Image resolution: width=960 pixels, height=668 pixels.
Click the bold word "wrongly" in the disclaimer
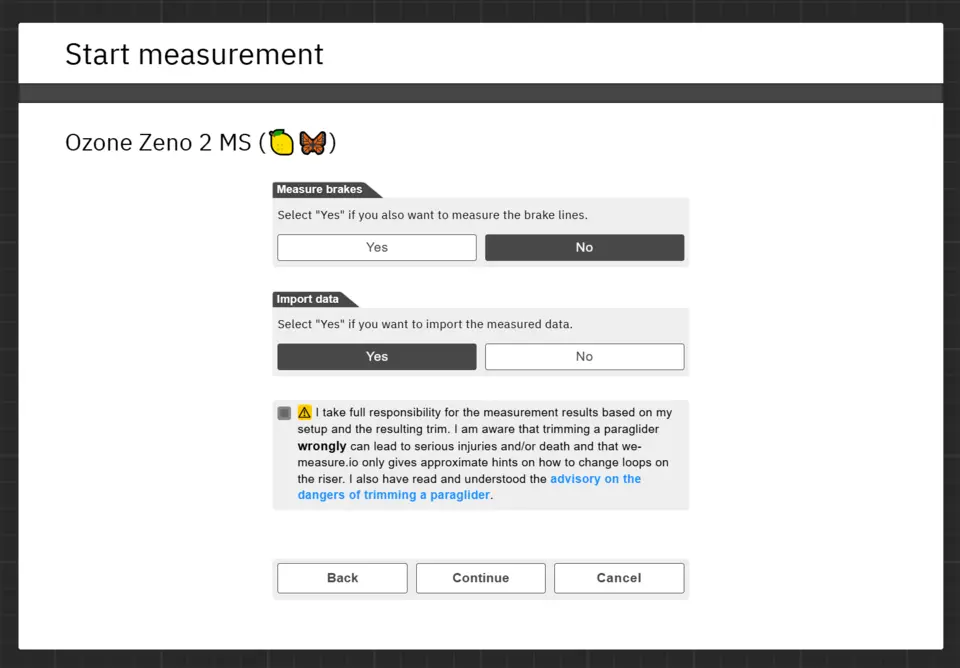[x=321, y=446]
